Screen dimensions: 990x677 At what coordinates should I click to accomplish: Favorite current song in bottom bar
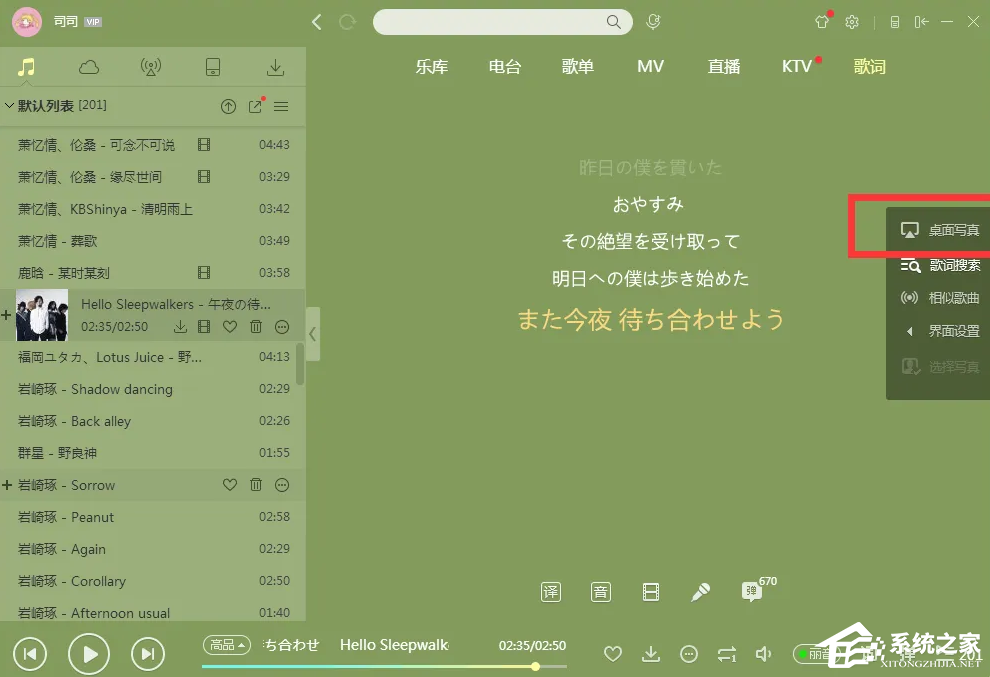point(612,654)
